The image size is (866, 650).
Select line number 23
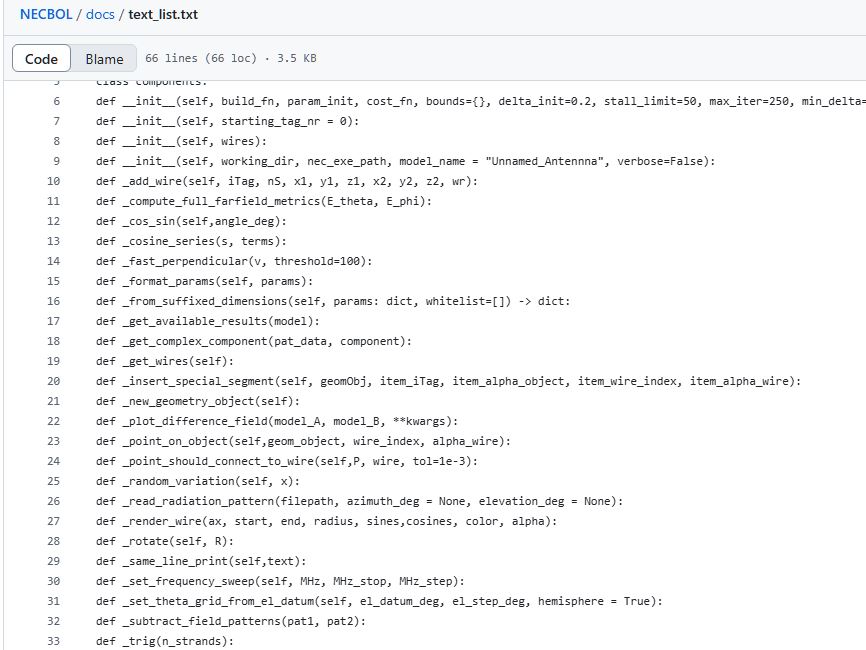(54, 441)
